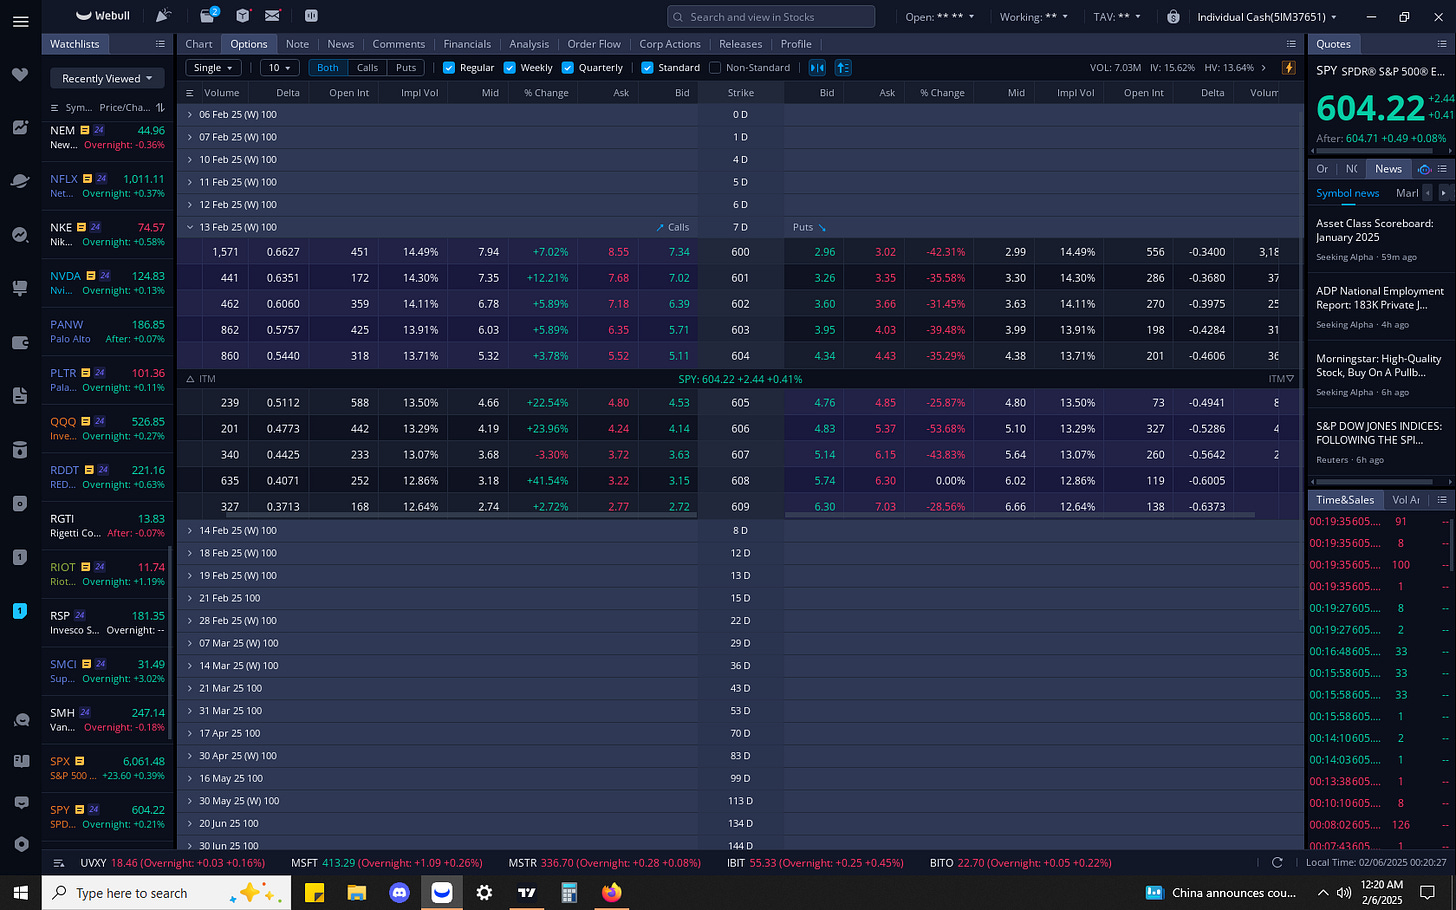Open the Single strategy dropdown

(213, 68)
